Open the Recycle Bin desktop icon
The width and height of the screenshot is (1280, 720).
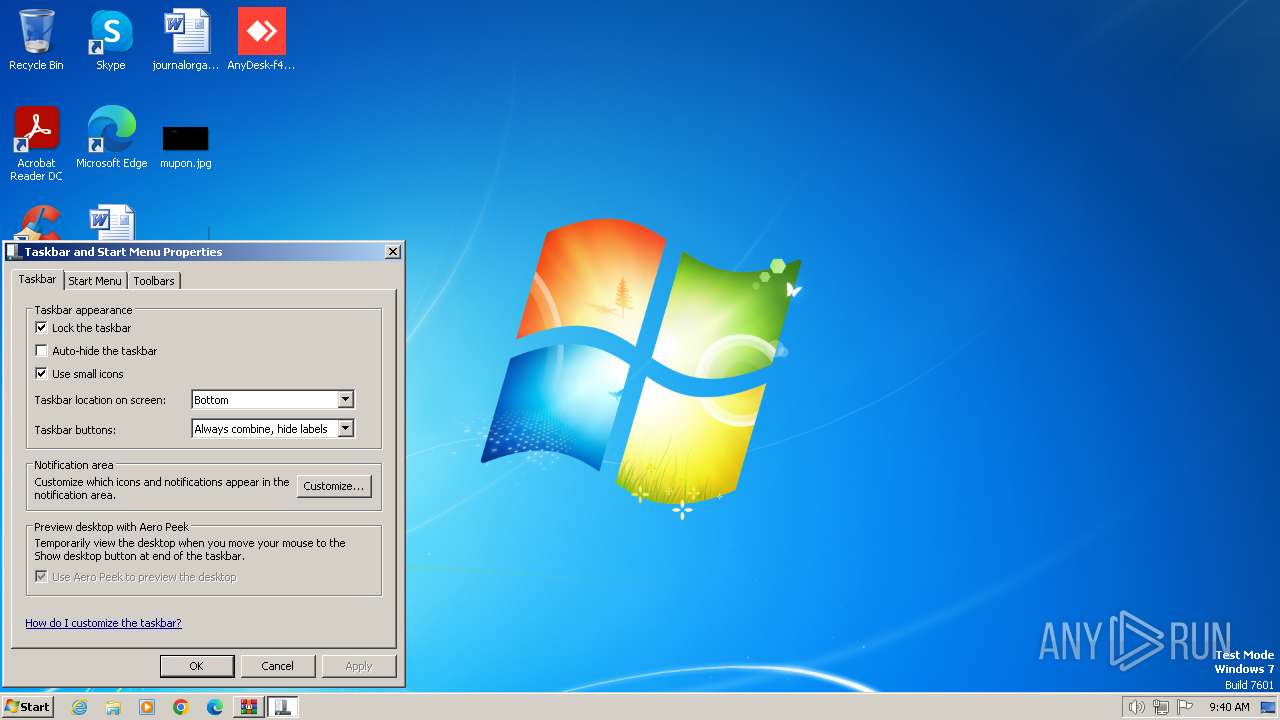(36, 40)
